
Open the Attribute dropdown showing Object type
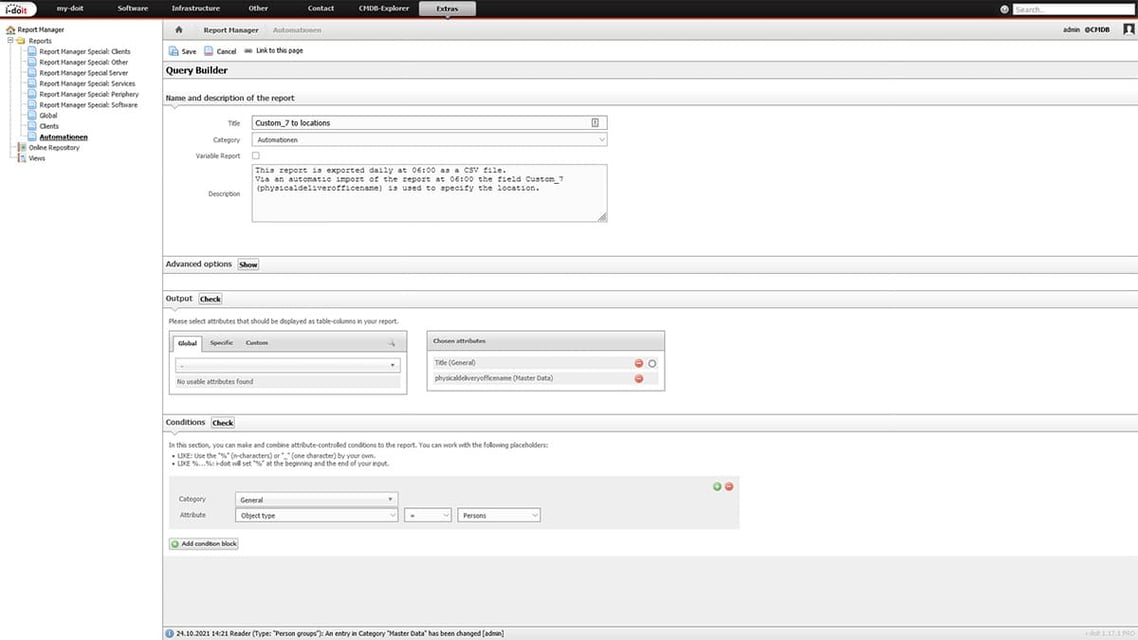click(316, 515)
